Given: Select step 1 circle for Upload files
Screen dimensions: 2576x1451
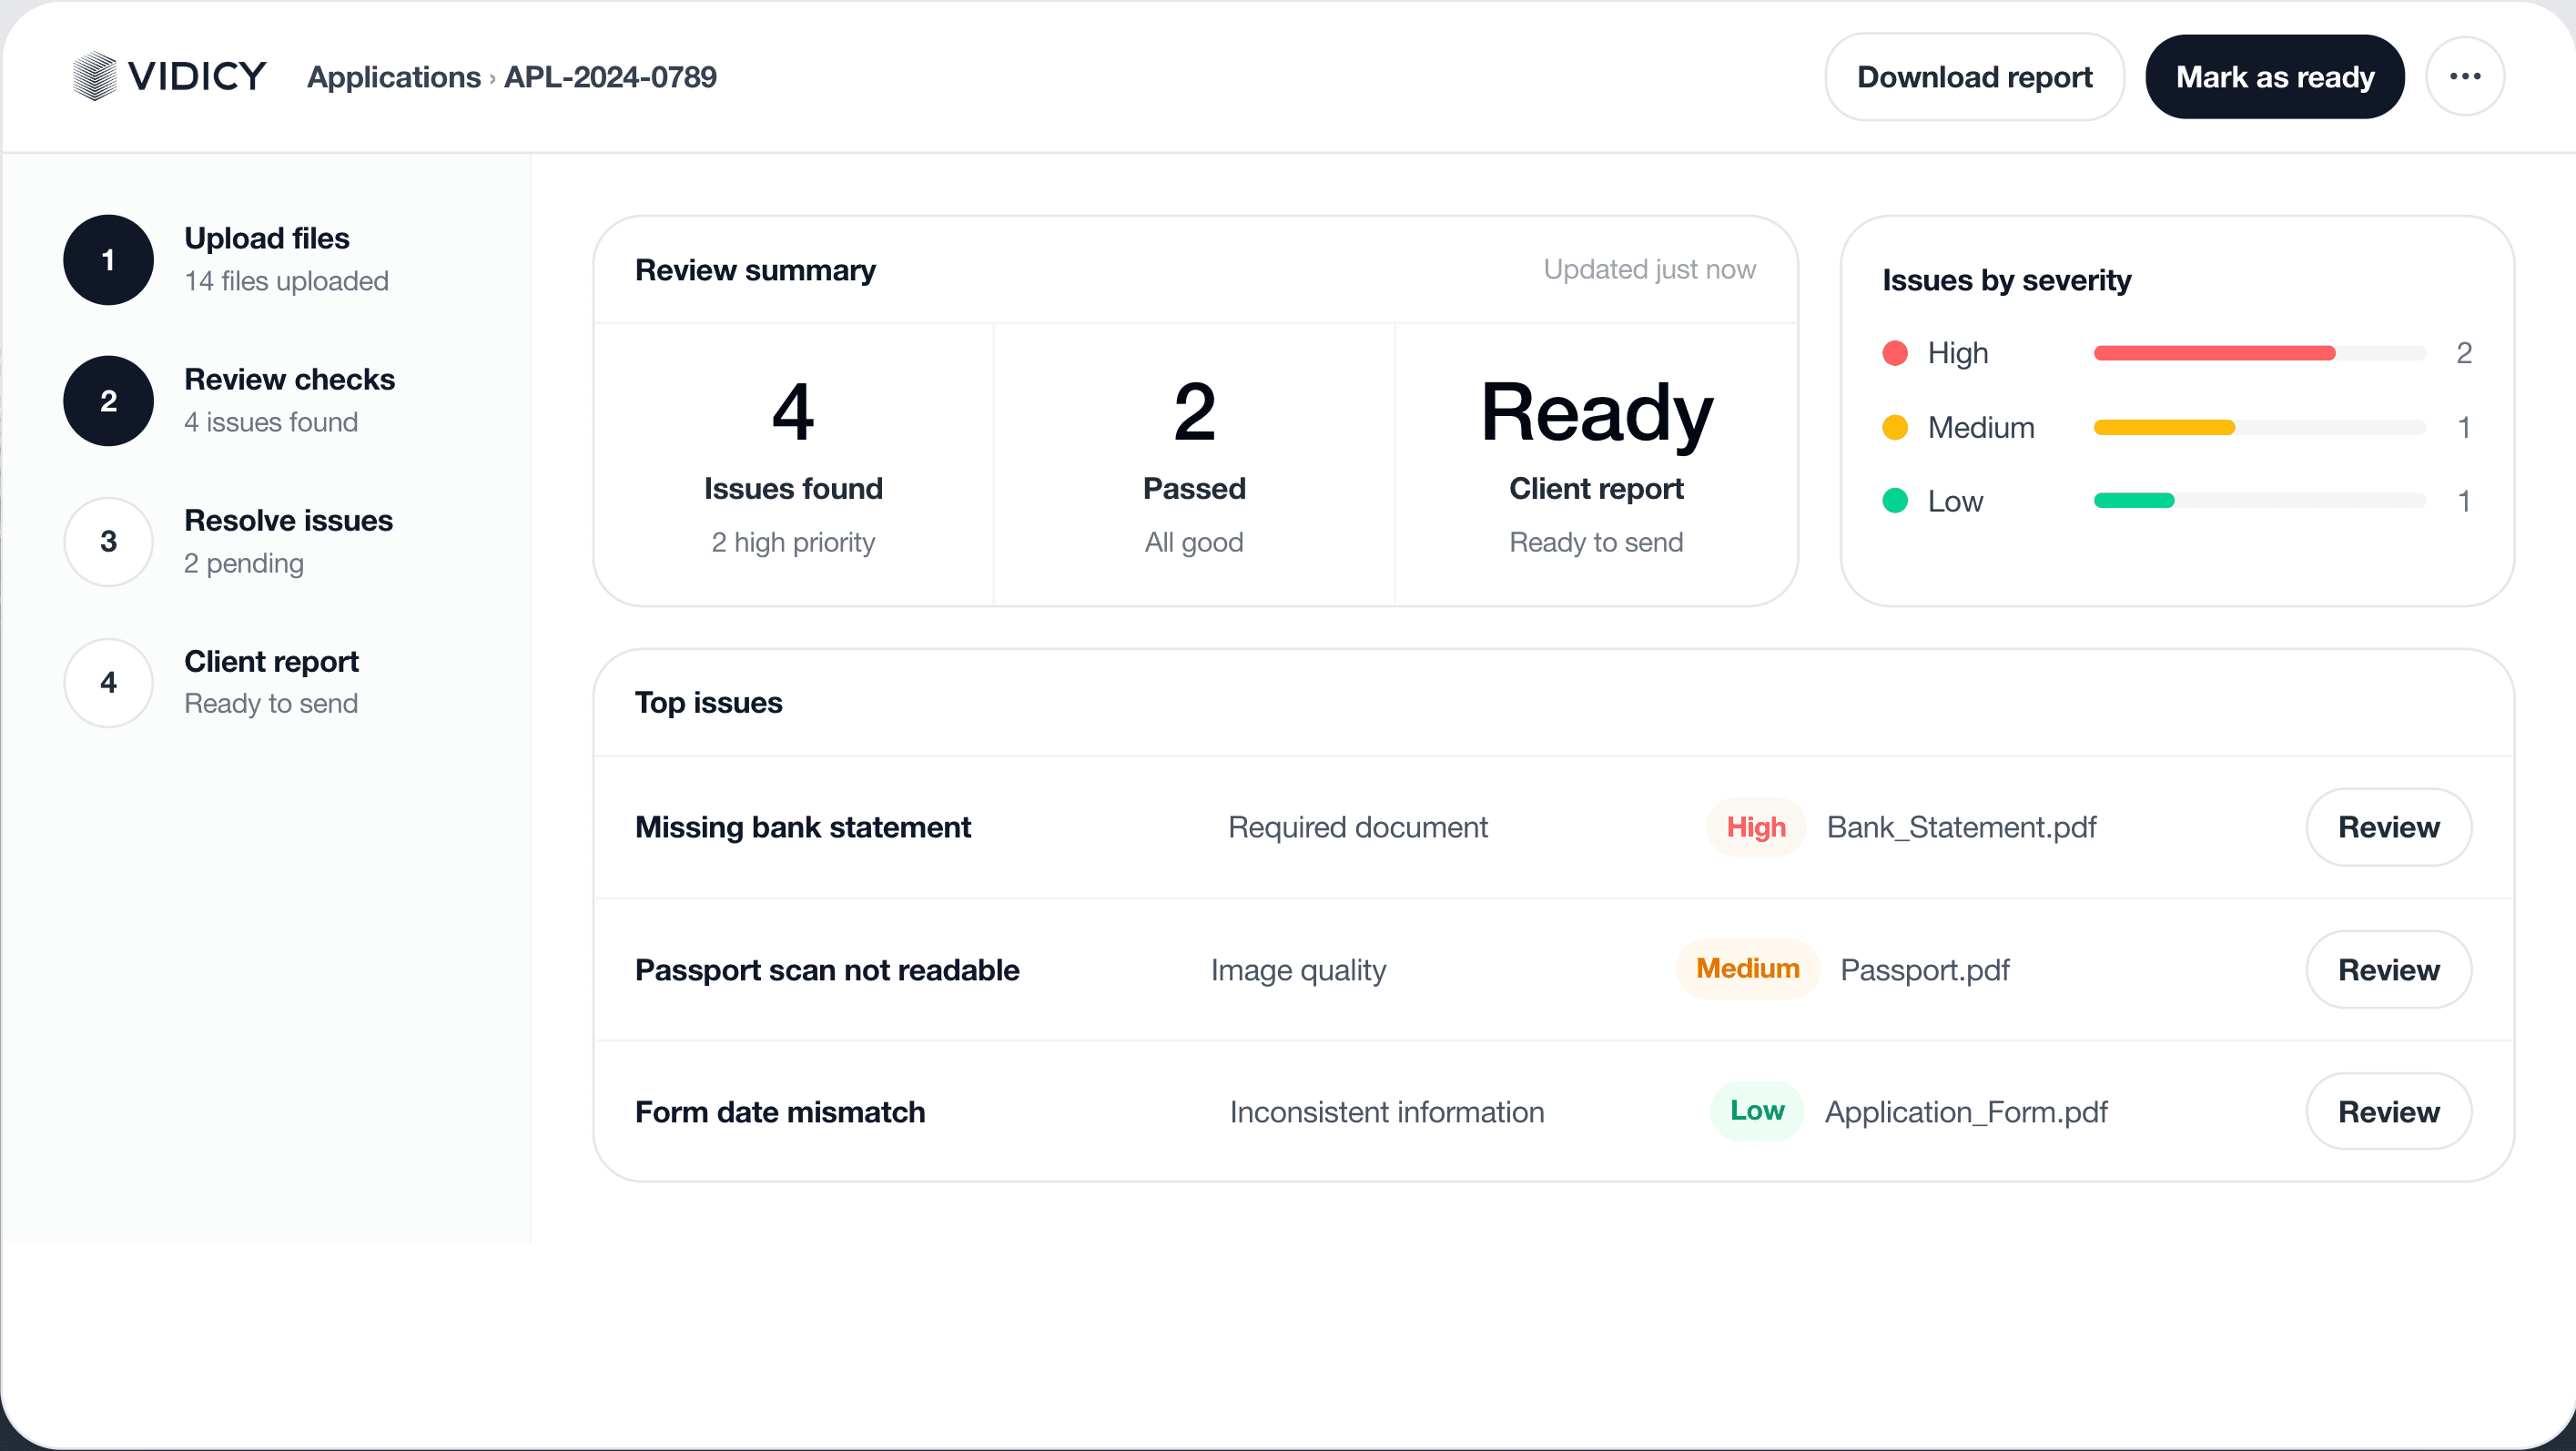Looking at the screenshot, I should point(108,260).
